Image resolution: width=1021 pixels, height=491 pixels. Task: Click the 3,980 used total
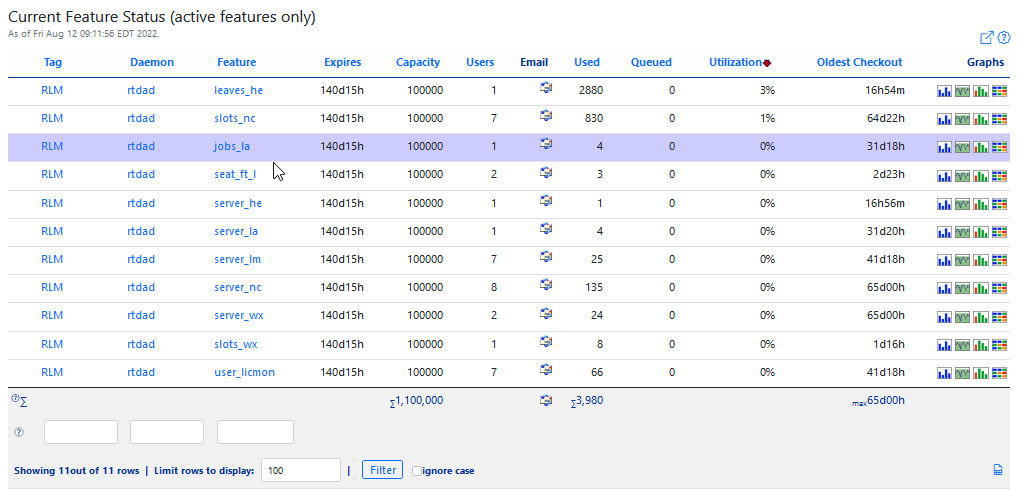(587, 400)
